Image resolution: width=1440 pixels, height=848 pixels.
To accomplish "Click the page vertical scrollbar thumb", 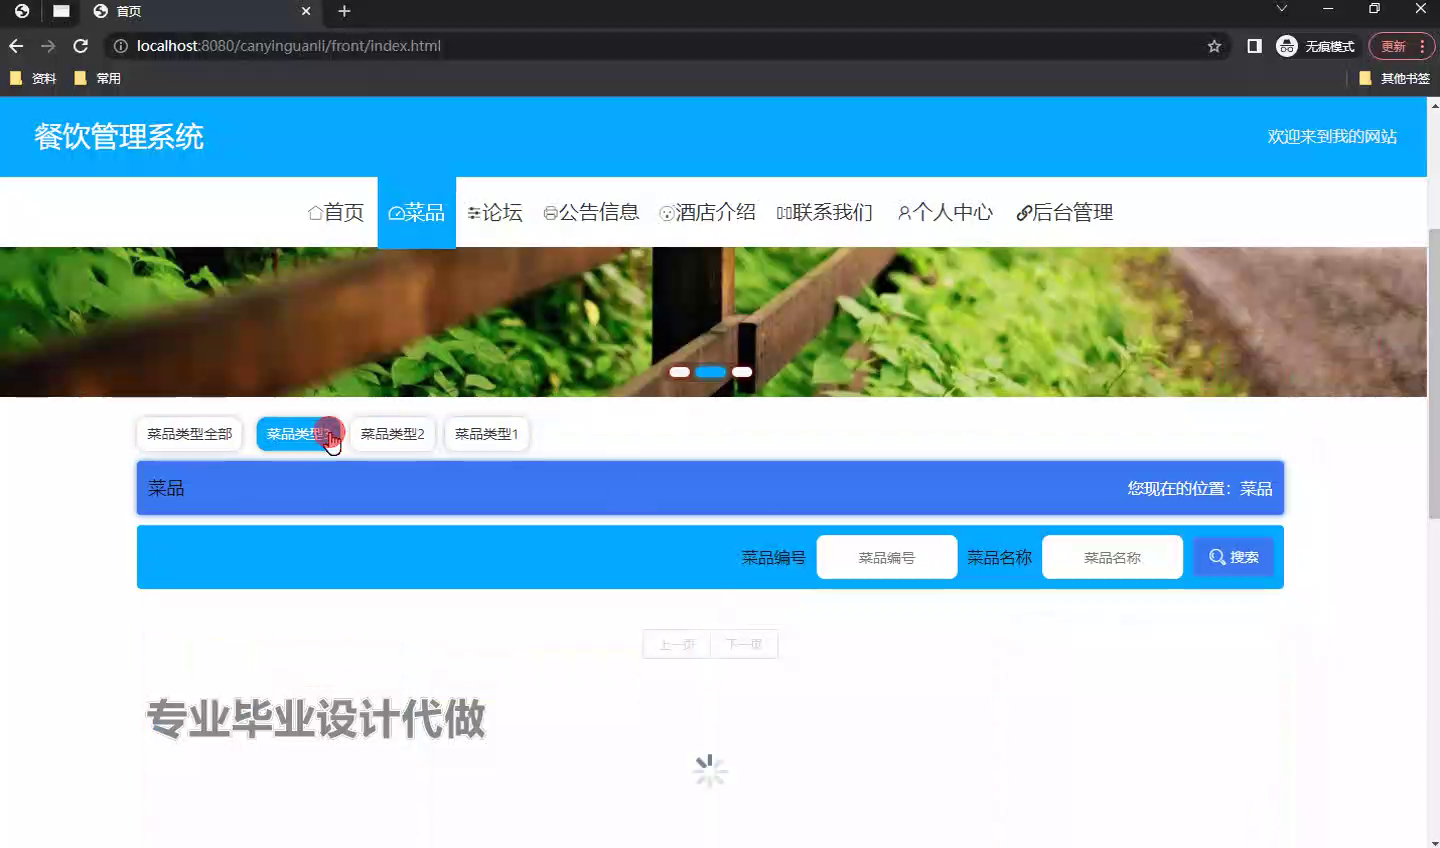I will point(1434,373).
